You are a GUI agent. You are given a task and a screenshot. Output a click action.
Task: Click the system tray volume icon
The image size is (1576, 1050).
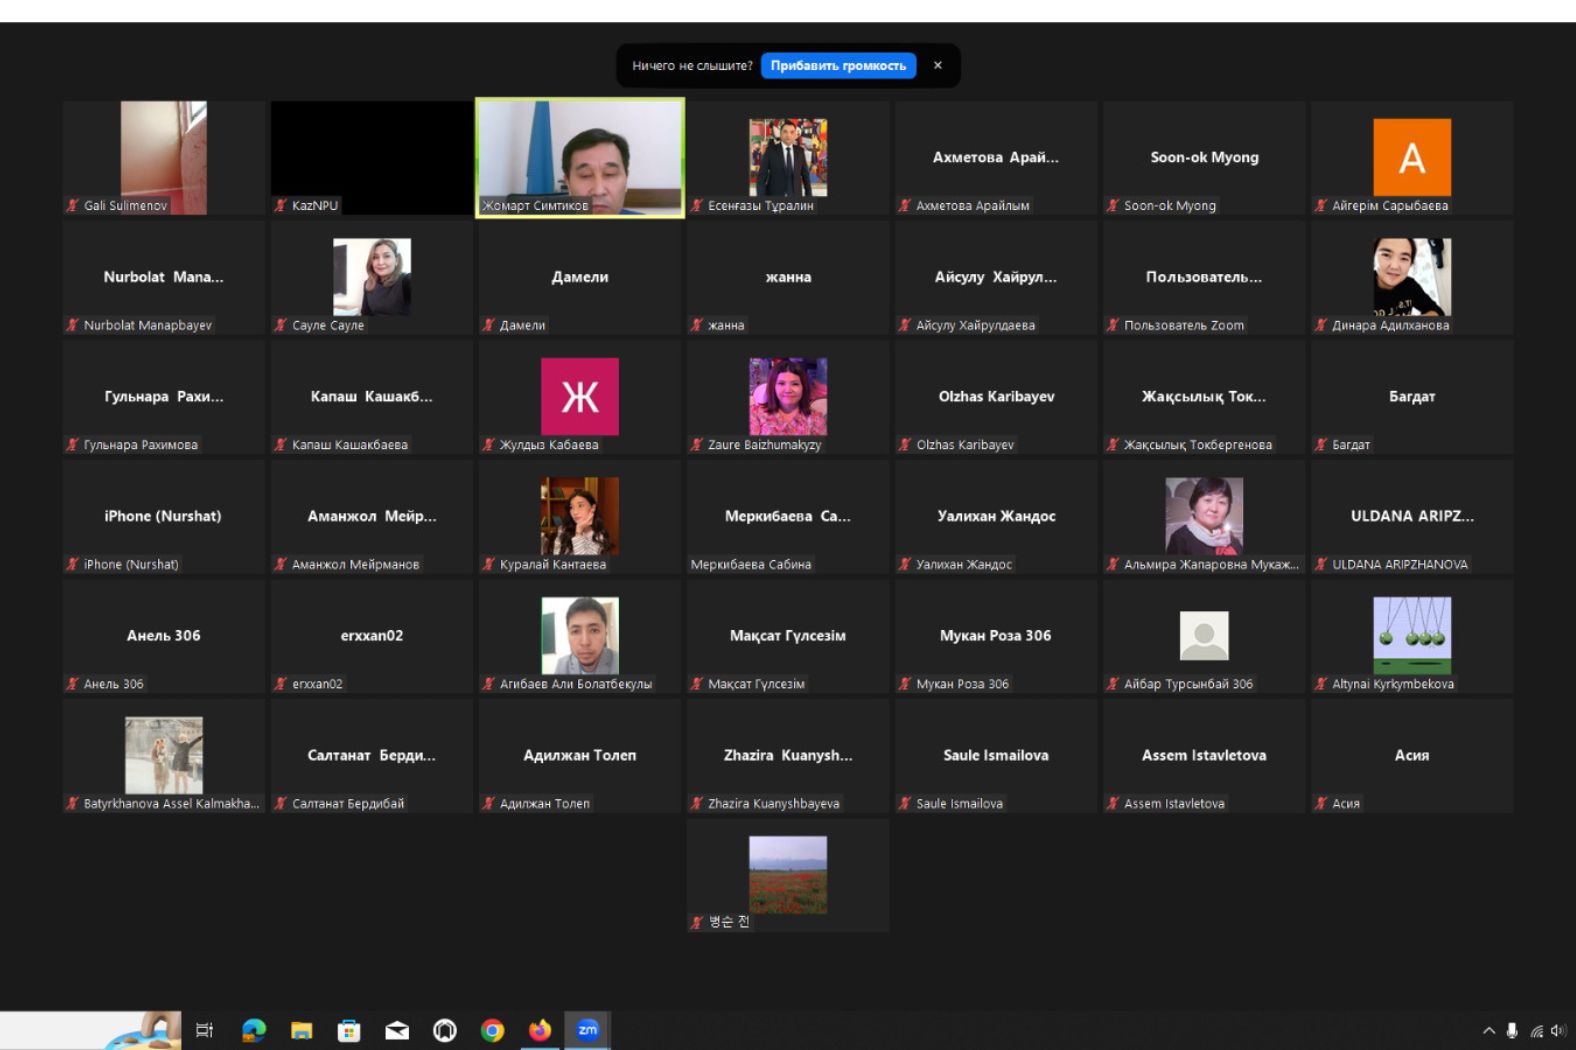1558,1031
